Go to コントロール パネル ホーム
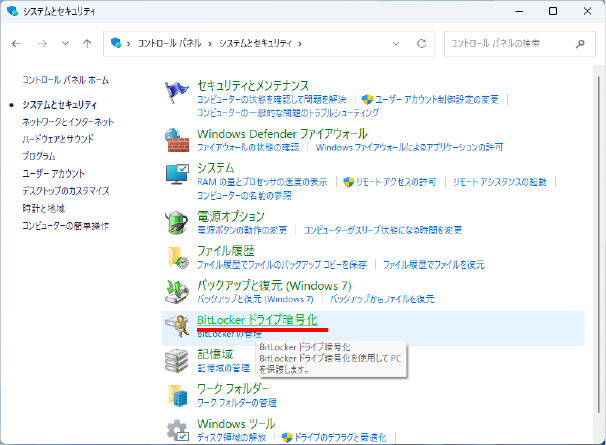The height and width of the screenshot is (445, 606). [65, 80]
